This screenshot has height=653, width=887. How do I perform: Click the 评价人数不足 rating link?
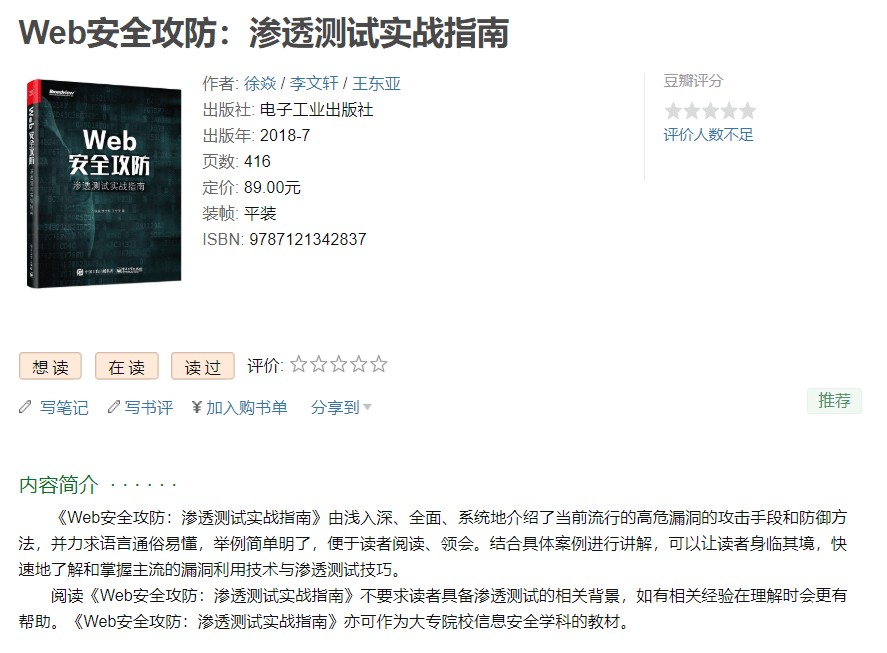pyautogui.click(x=708, y=135)
